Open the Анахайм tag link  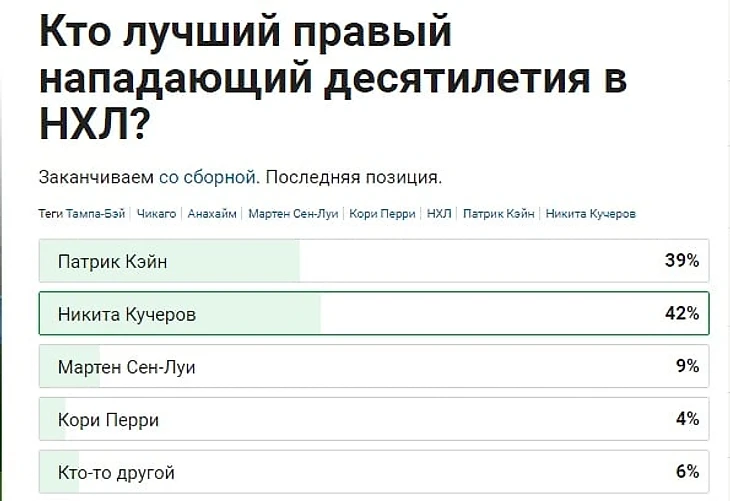click(x=212, y=214)
